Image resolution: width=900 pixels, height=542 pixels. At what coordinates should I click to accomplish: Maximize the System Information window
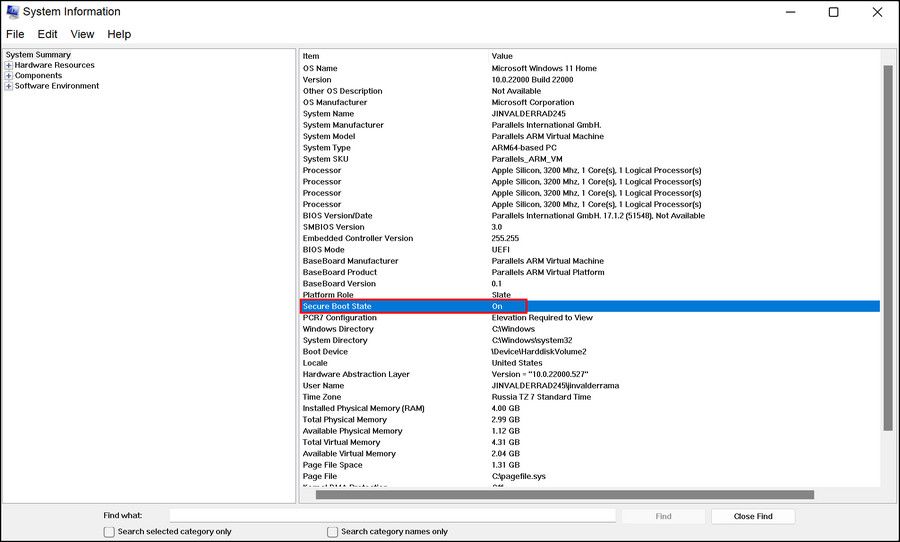coord(833,12)
